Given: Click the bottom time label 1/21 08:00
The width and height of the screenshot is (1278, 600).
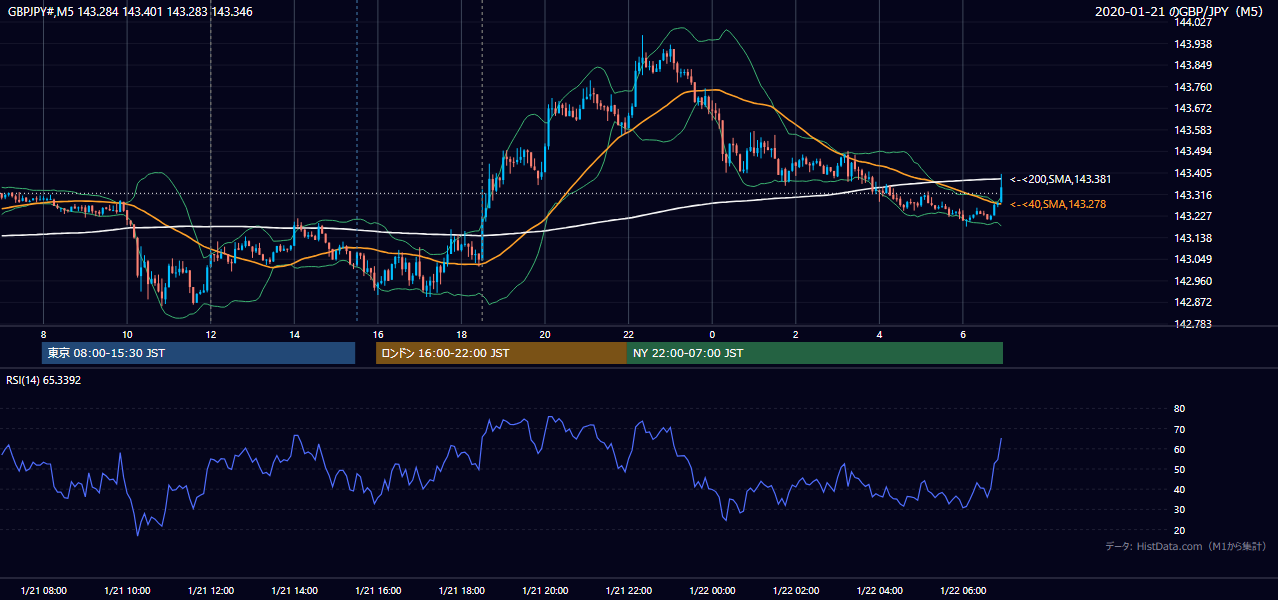Looking at the screenshot, I should coord(43,590).
